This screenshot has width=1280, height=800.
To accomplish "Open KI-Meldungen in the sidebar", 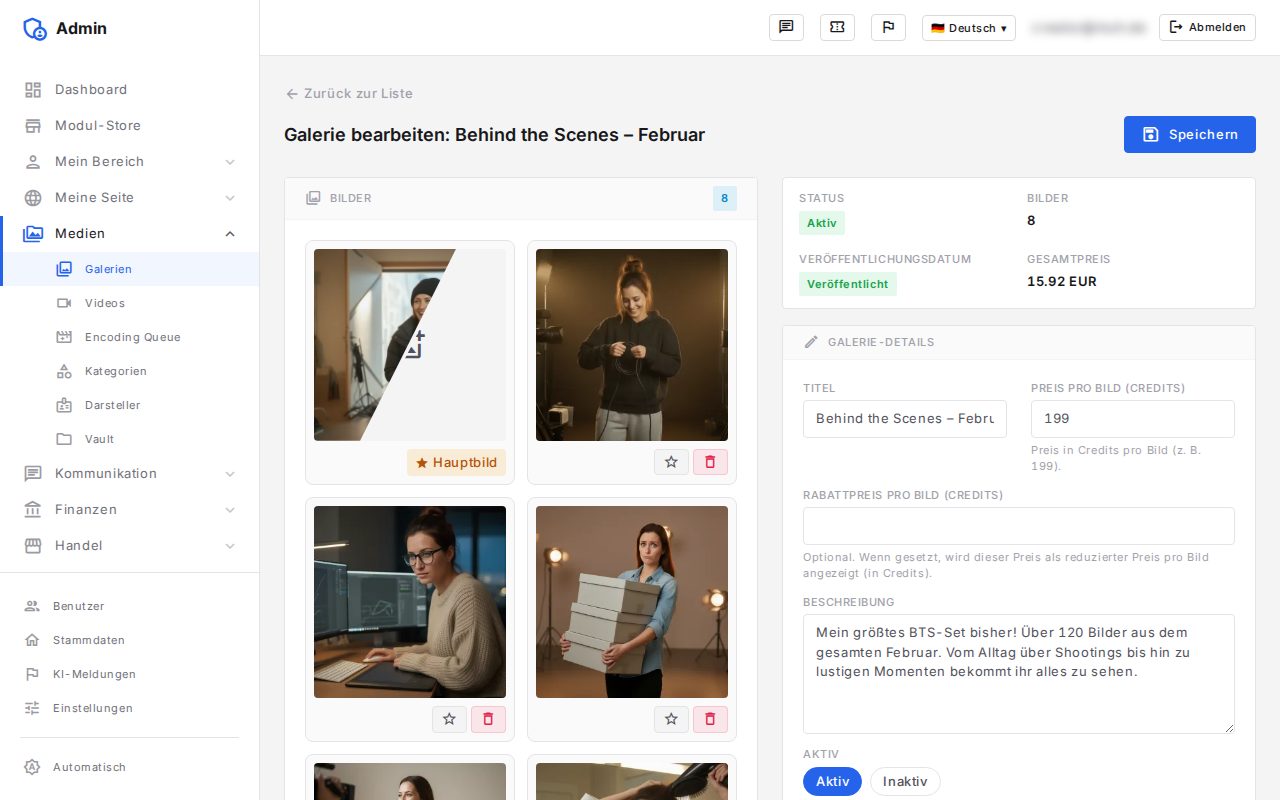I will 129,674.
